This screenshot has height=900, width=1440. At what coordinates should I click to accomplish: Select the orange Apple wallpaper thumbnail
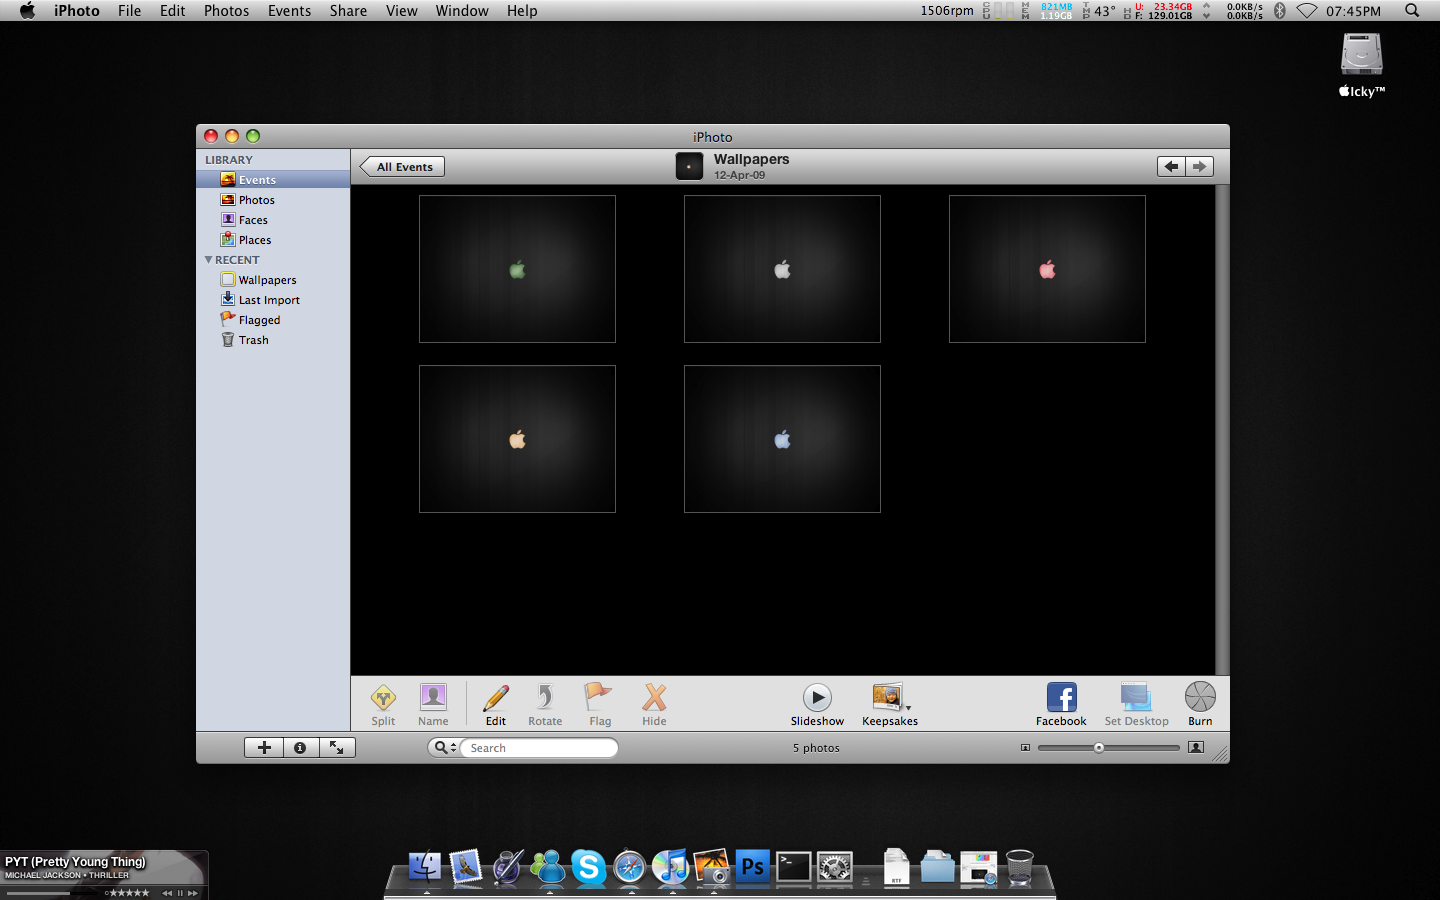click(517, 439)
